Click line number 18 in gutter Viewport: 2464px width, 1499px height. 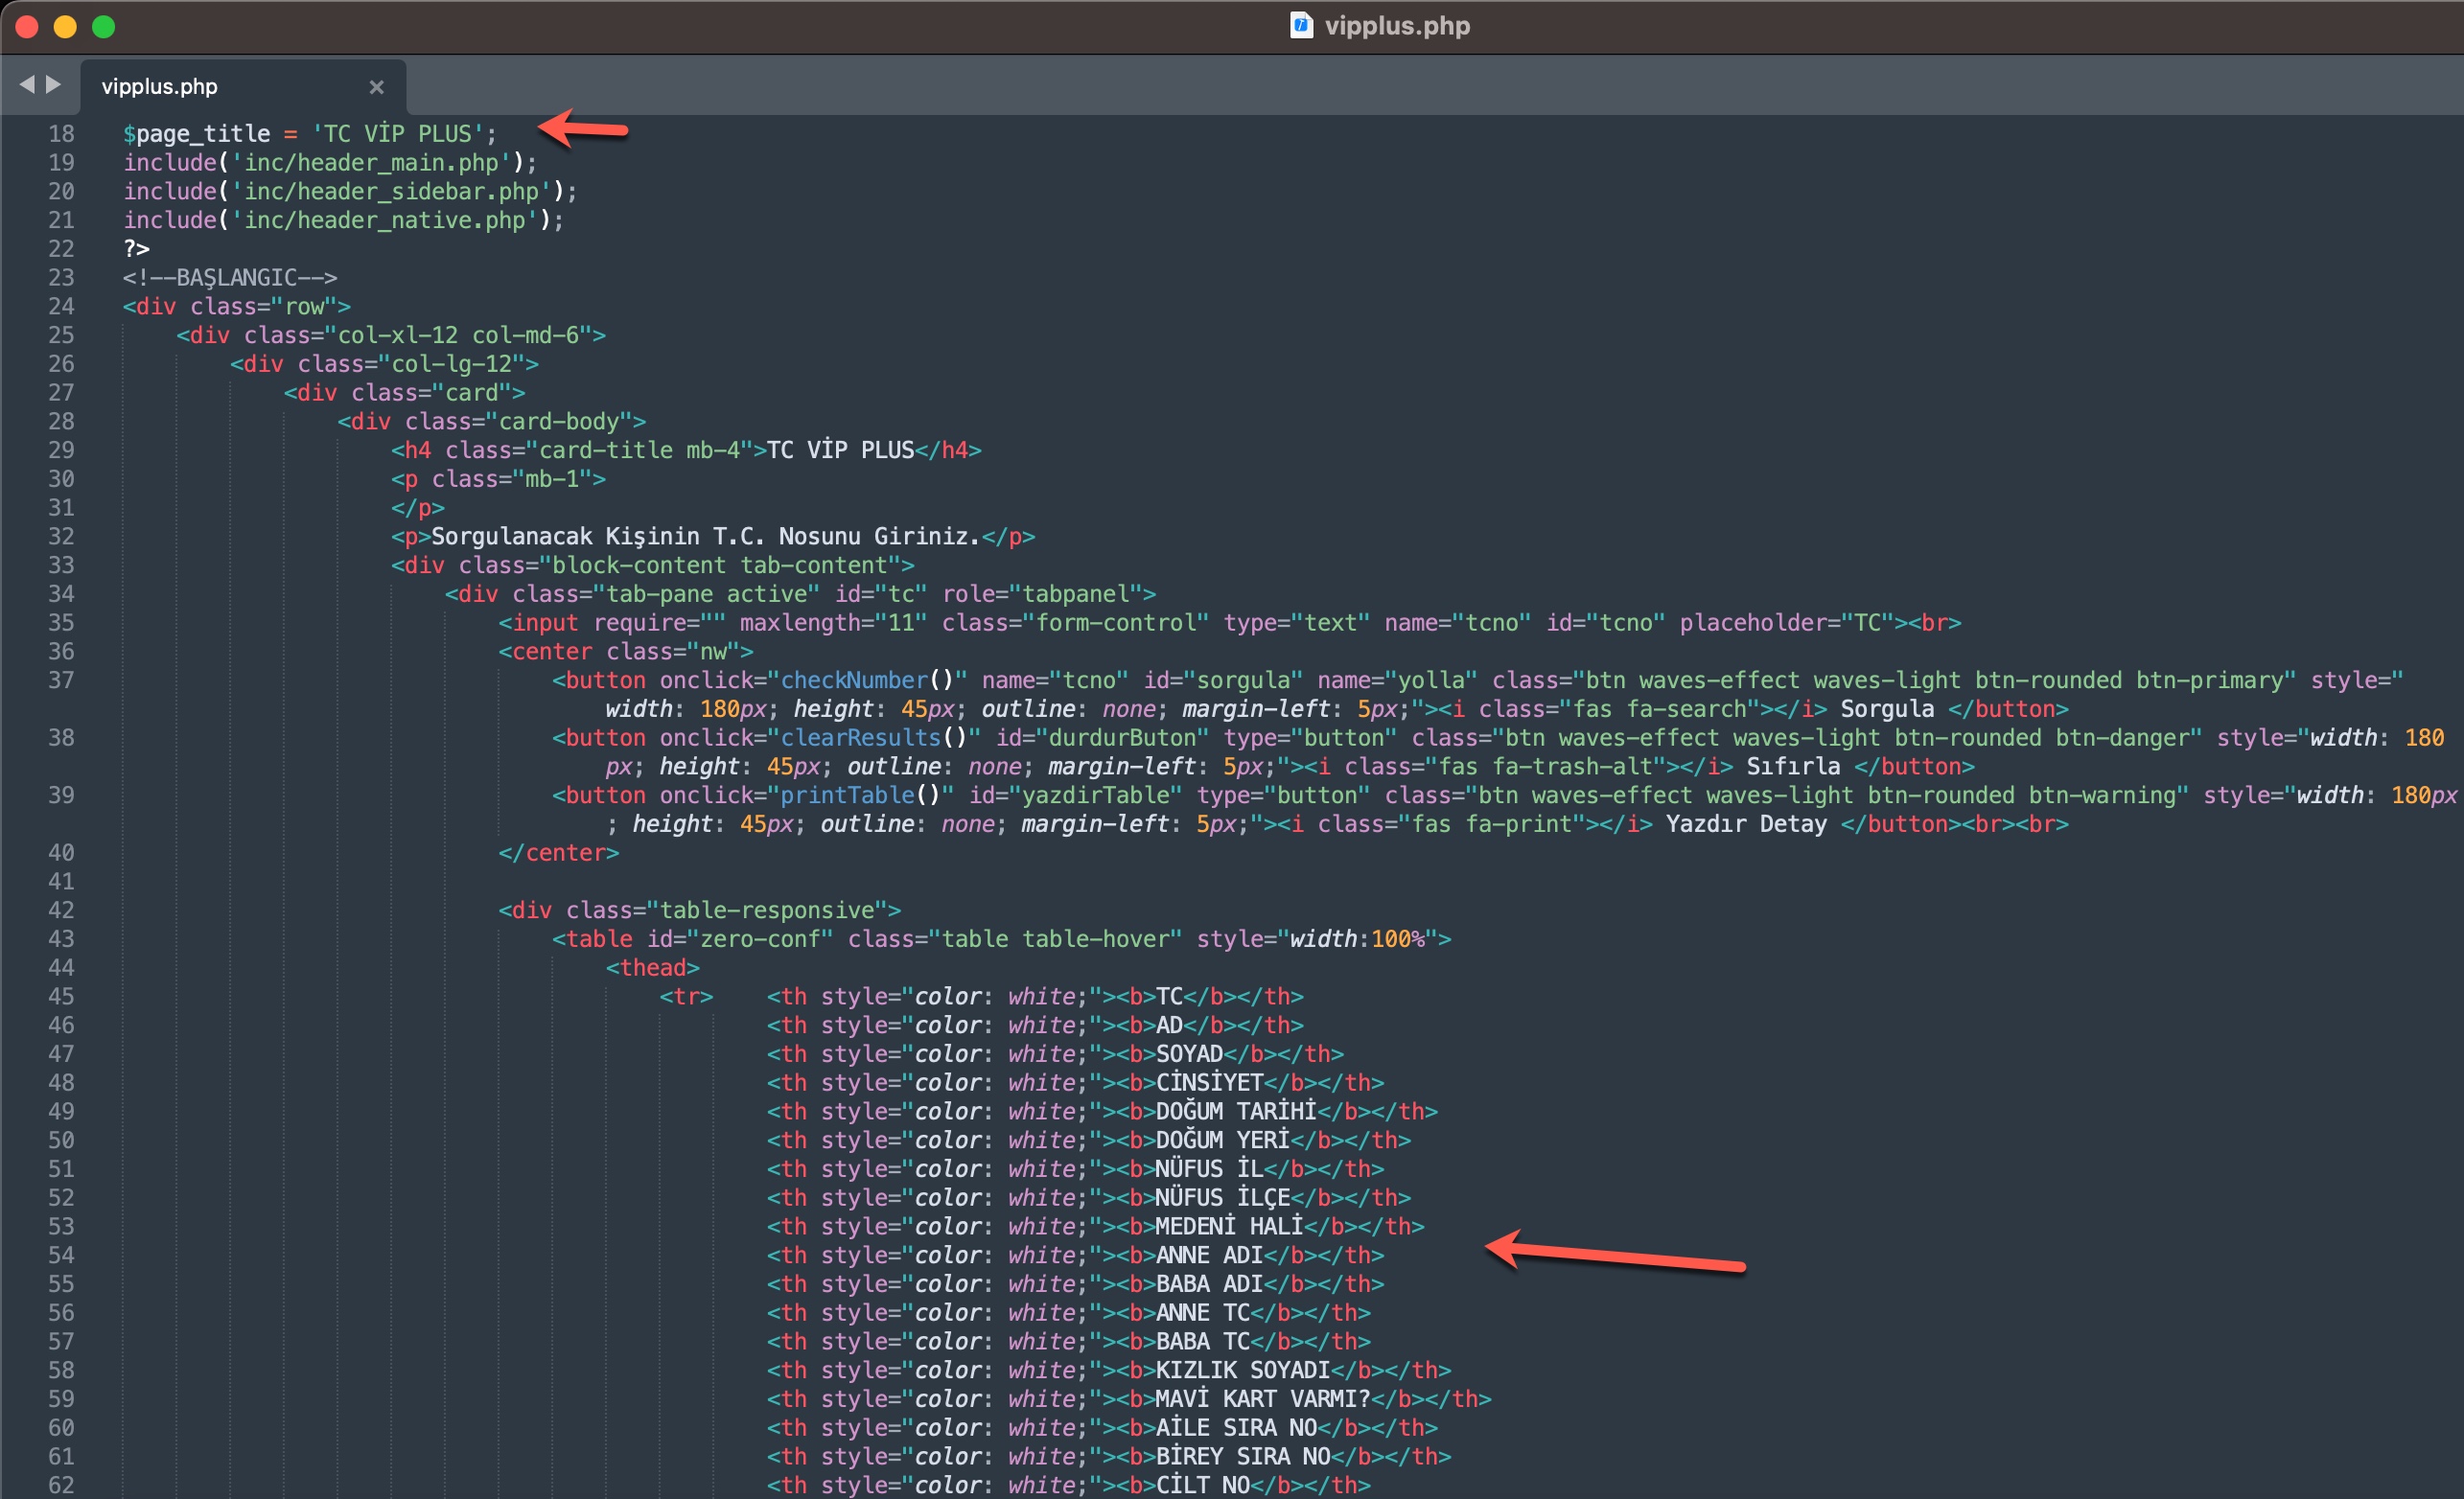[62, 134]
